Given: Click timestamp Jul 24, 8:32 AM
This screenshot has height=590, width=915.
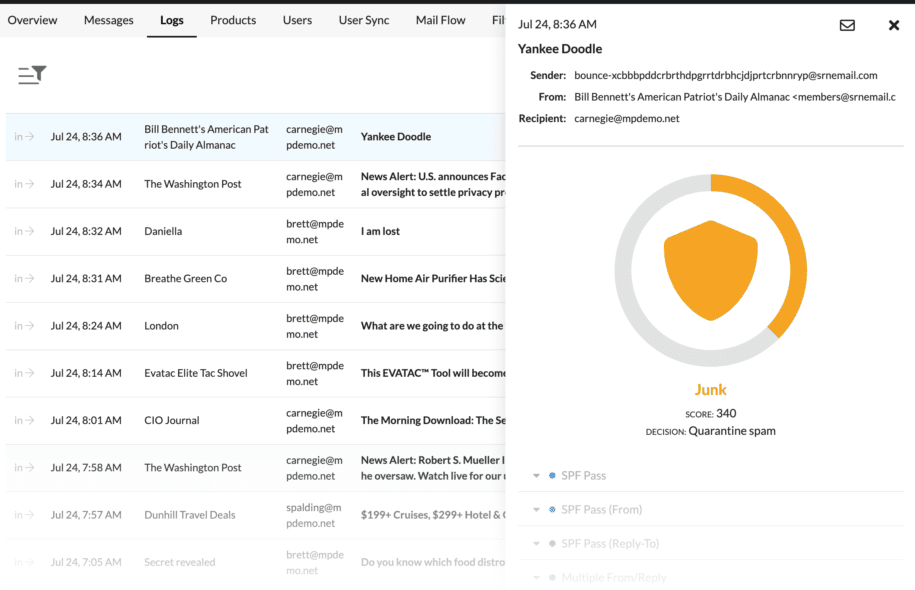Looking at the screenshot, I should pyautogui.click(x=86, y=231).
